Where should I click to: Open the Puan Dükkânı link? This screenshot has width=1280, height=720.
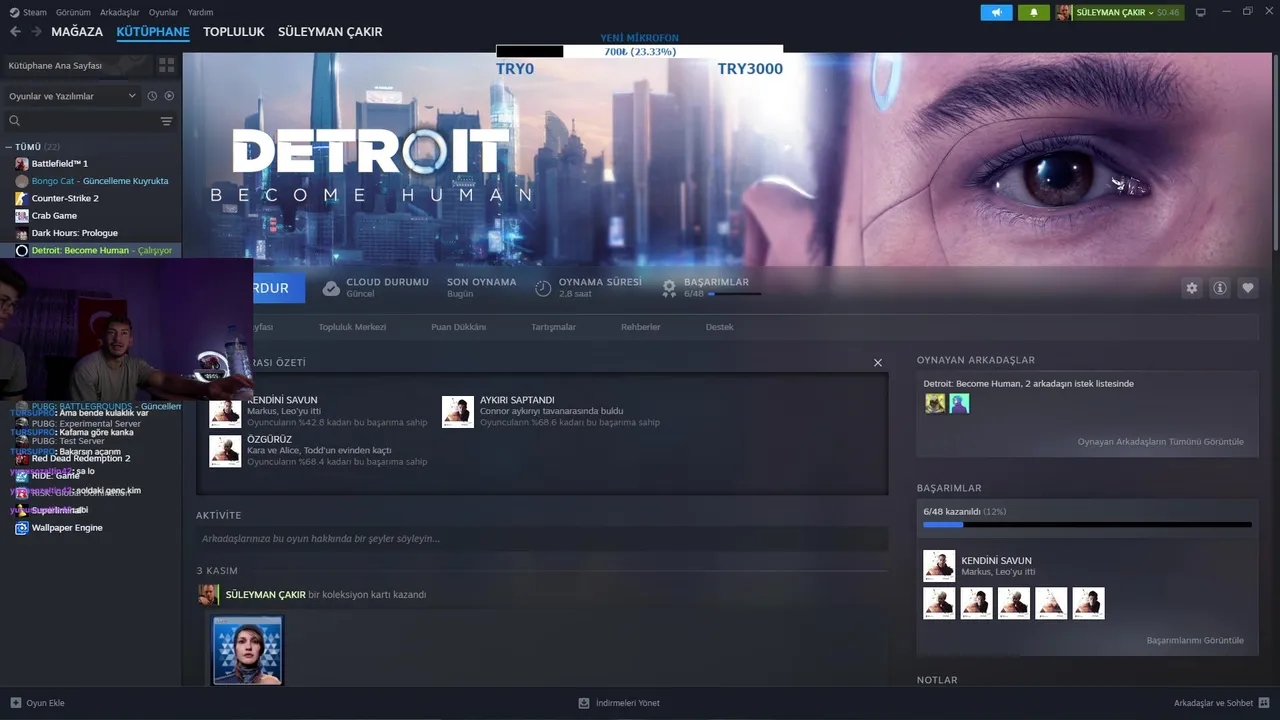[458, 327]
